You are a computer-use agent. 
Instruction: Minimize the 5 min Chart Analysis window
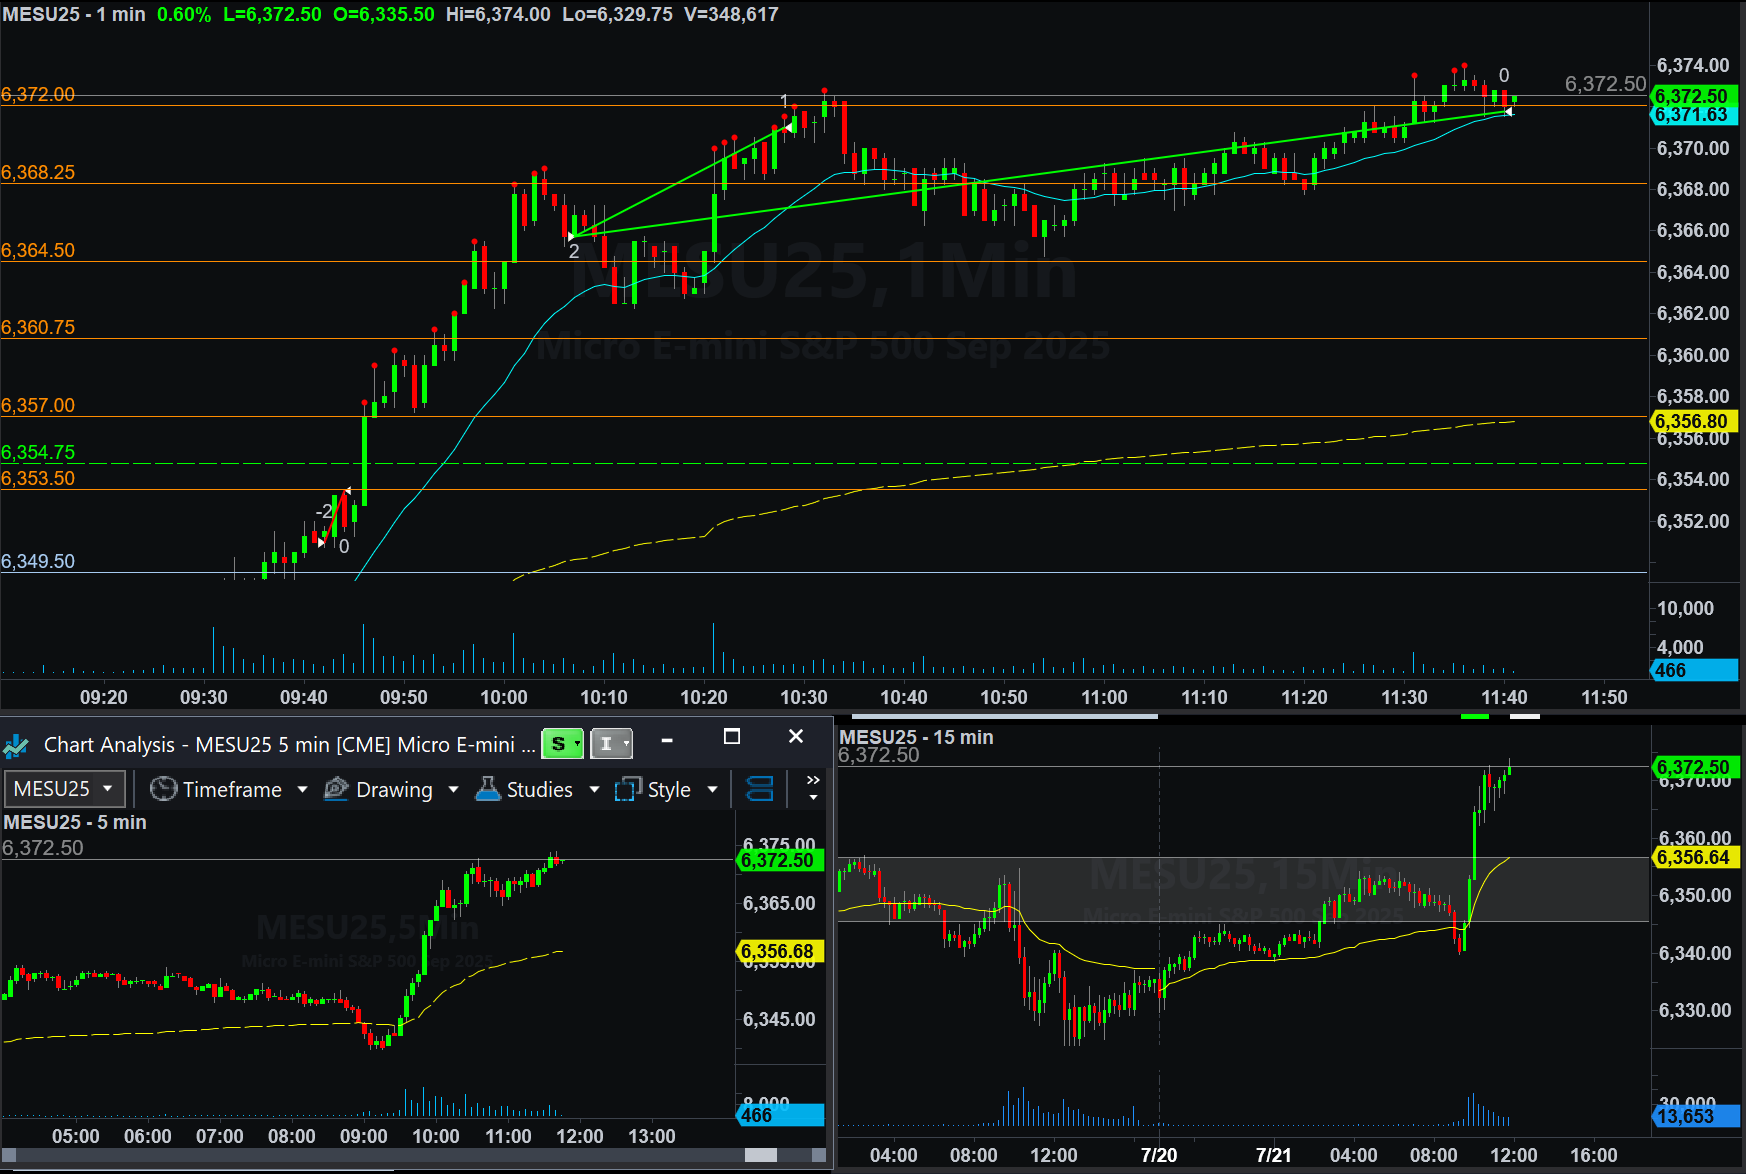[x=667, y=739]
